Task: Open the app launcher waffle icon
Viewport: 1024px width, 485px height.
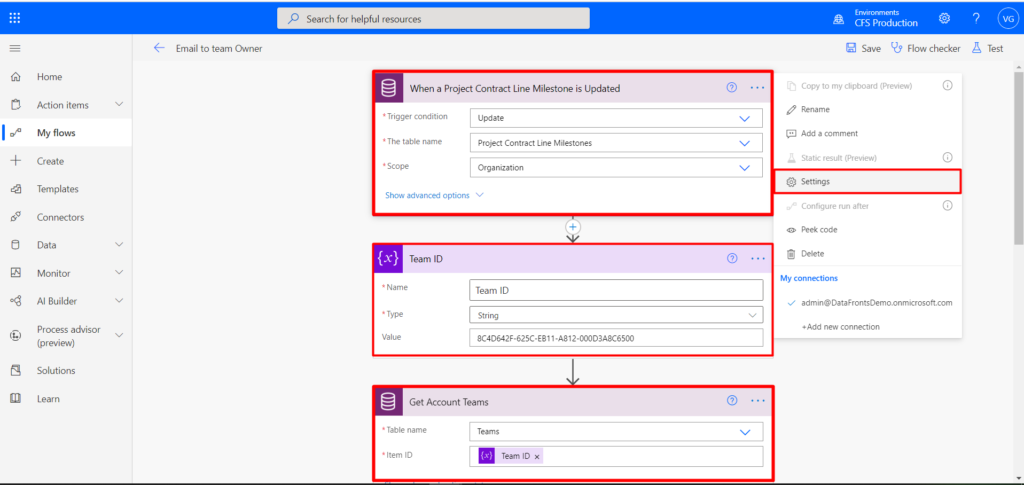Action: 14,18
